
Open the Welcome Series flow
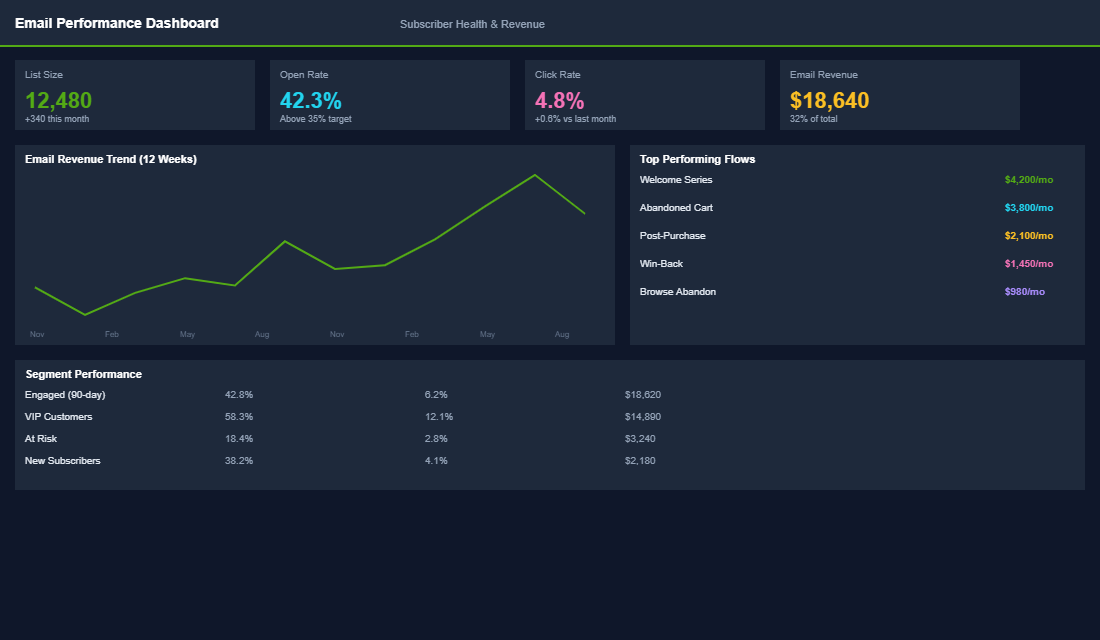coord(676,180)
